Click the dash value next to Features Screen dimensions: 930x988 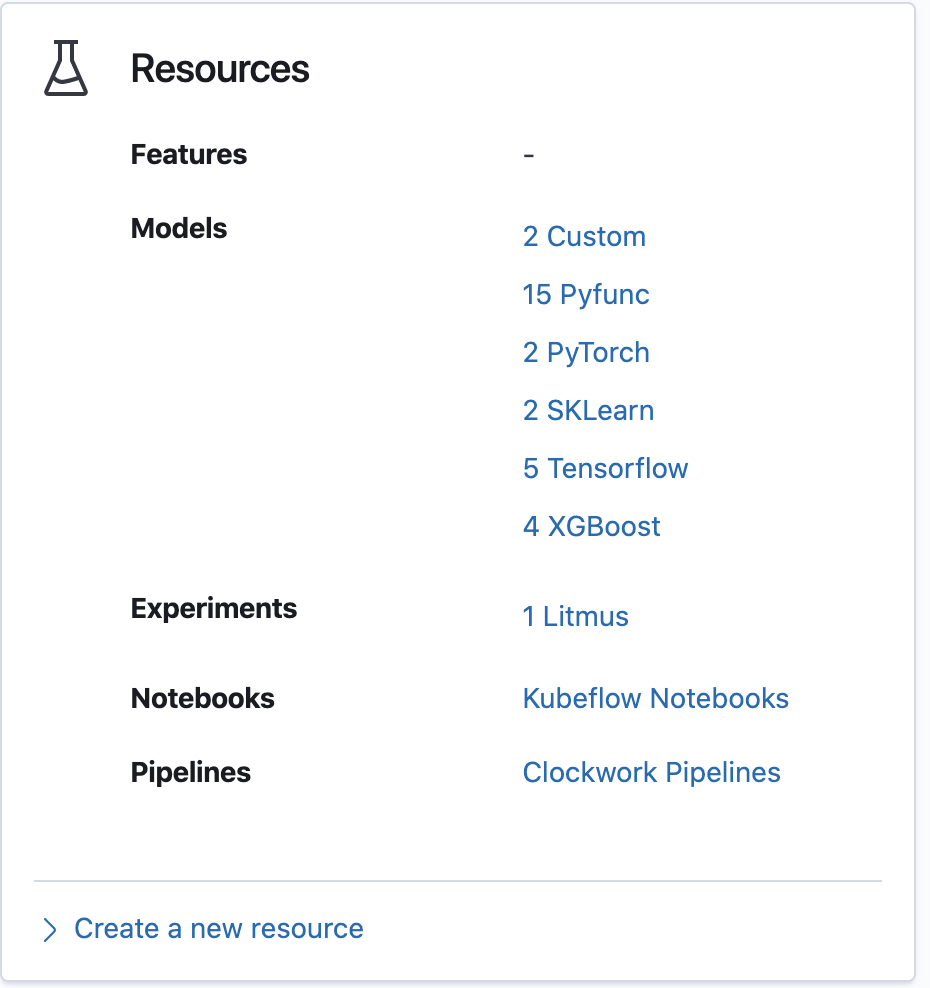click(529, 155)
